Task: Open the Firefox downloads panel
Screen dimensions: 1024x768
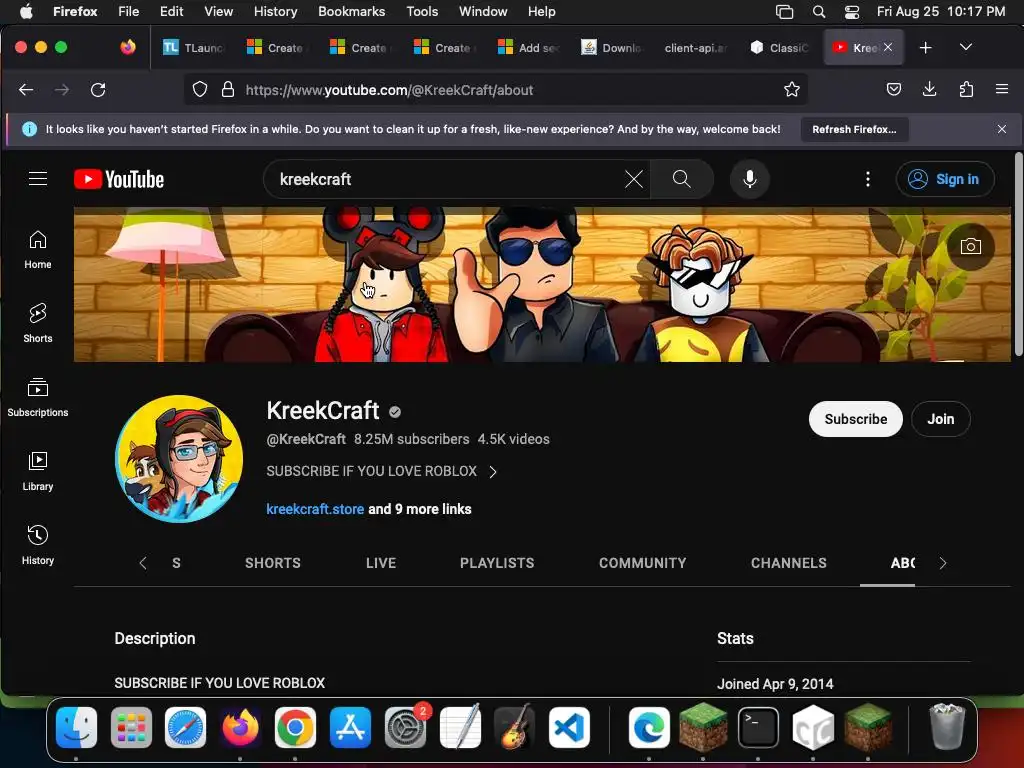Action: 929,89
